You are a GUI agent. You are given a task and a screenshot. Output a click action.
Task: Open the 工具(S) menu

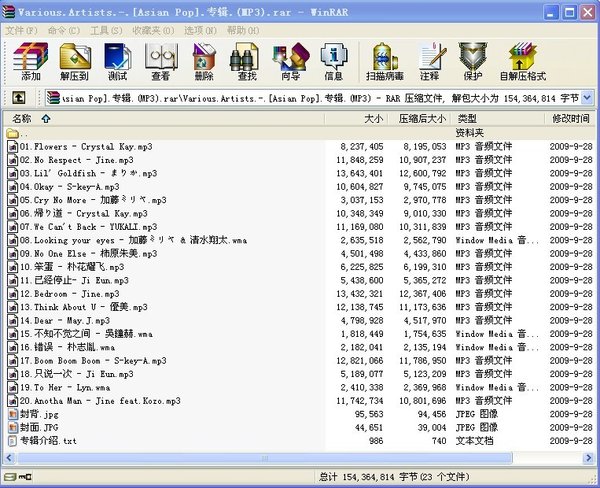(x=106, y=30)
